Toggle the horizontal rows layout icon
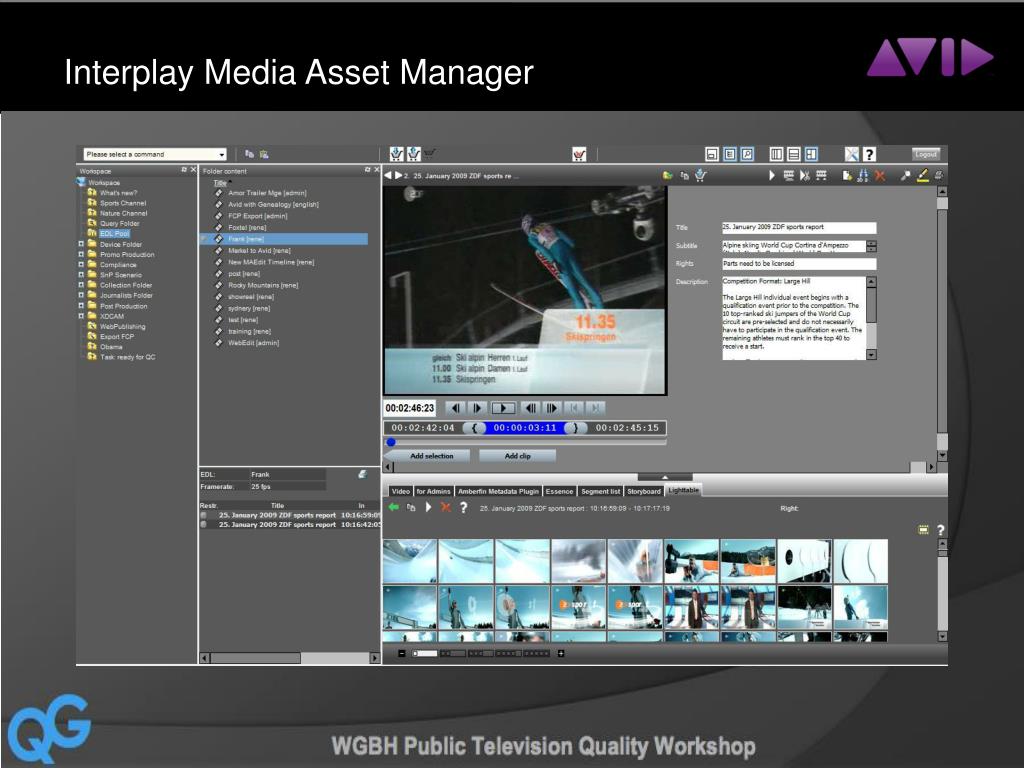This screenshot has height=768, width=1024. tap(793, 154)
